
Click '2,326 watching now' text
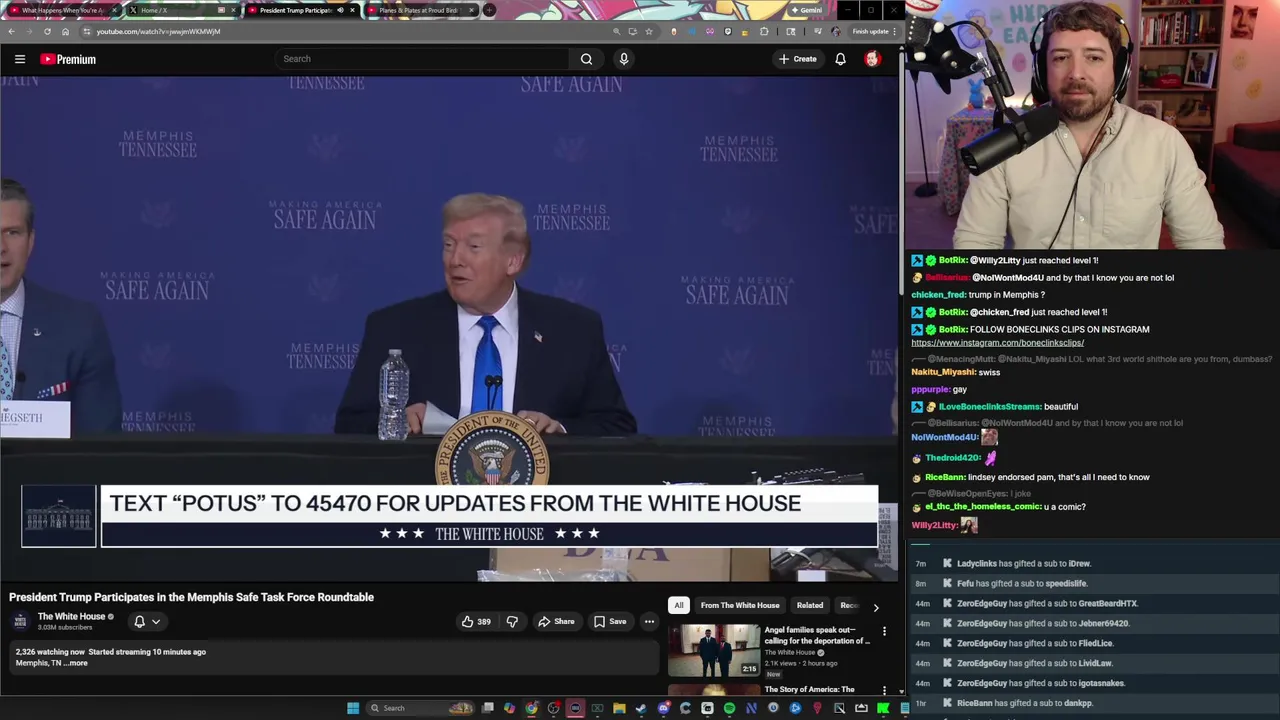50,652
